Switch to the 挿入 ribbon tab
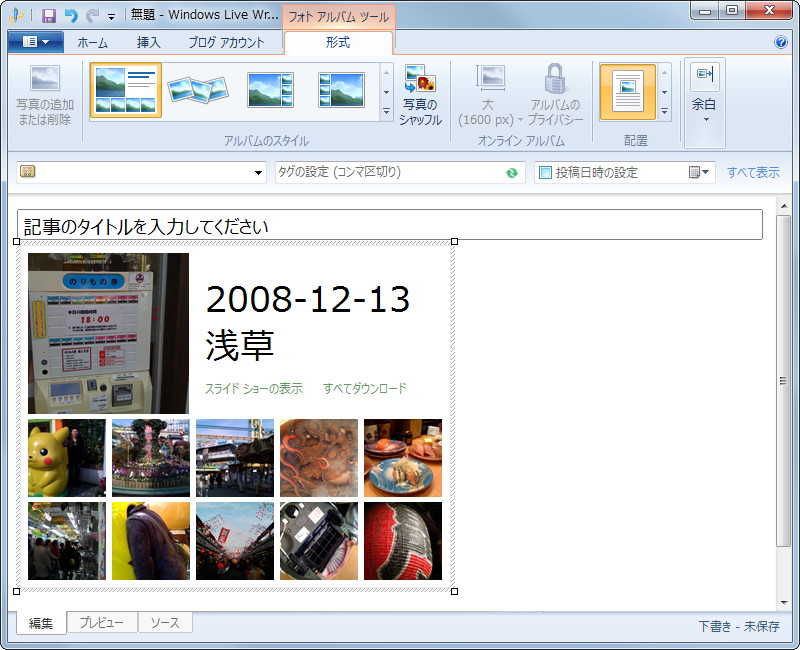 click(148, 41)
